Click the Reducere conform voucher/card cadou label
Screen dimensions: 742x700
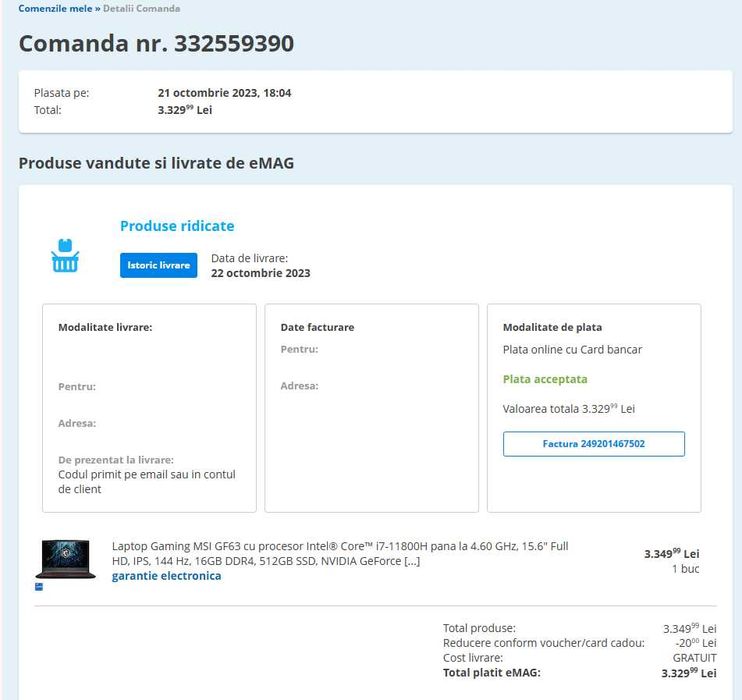[544, 643]
